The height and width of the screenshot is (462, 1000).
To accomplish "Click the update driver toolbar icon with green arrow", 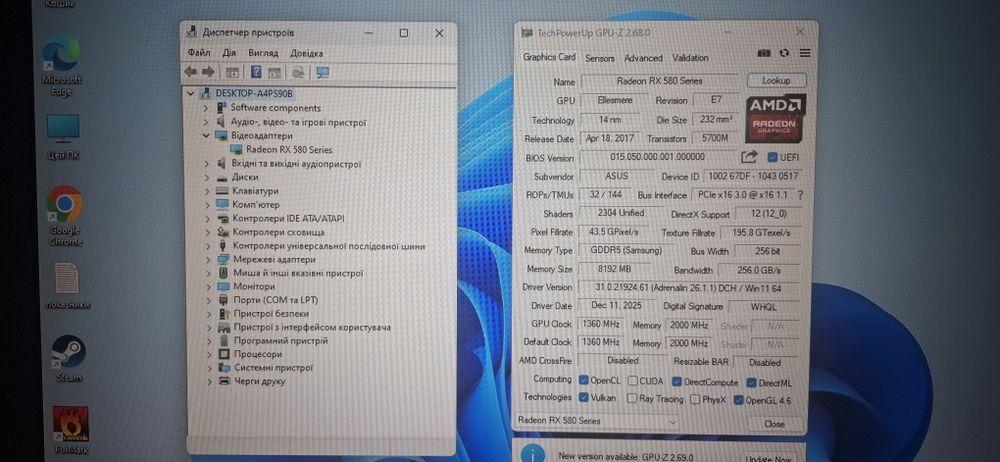I will coord(298,72).
